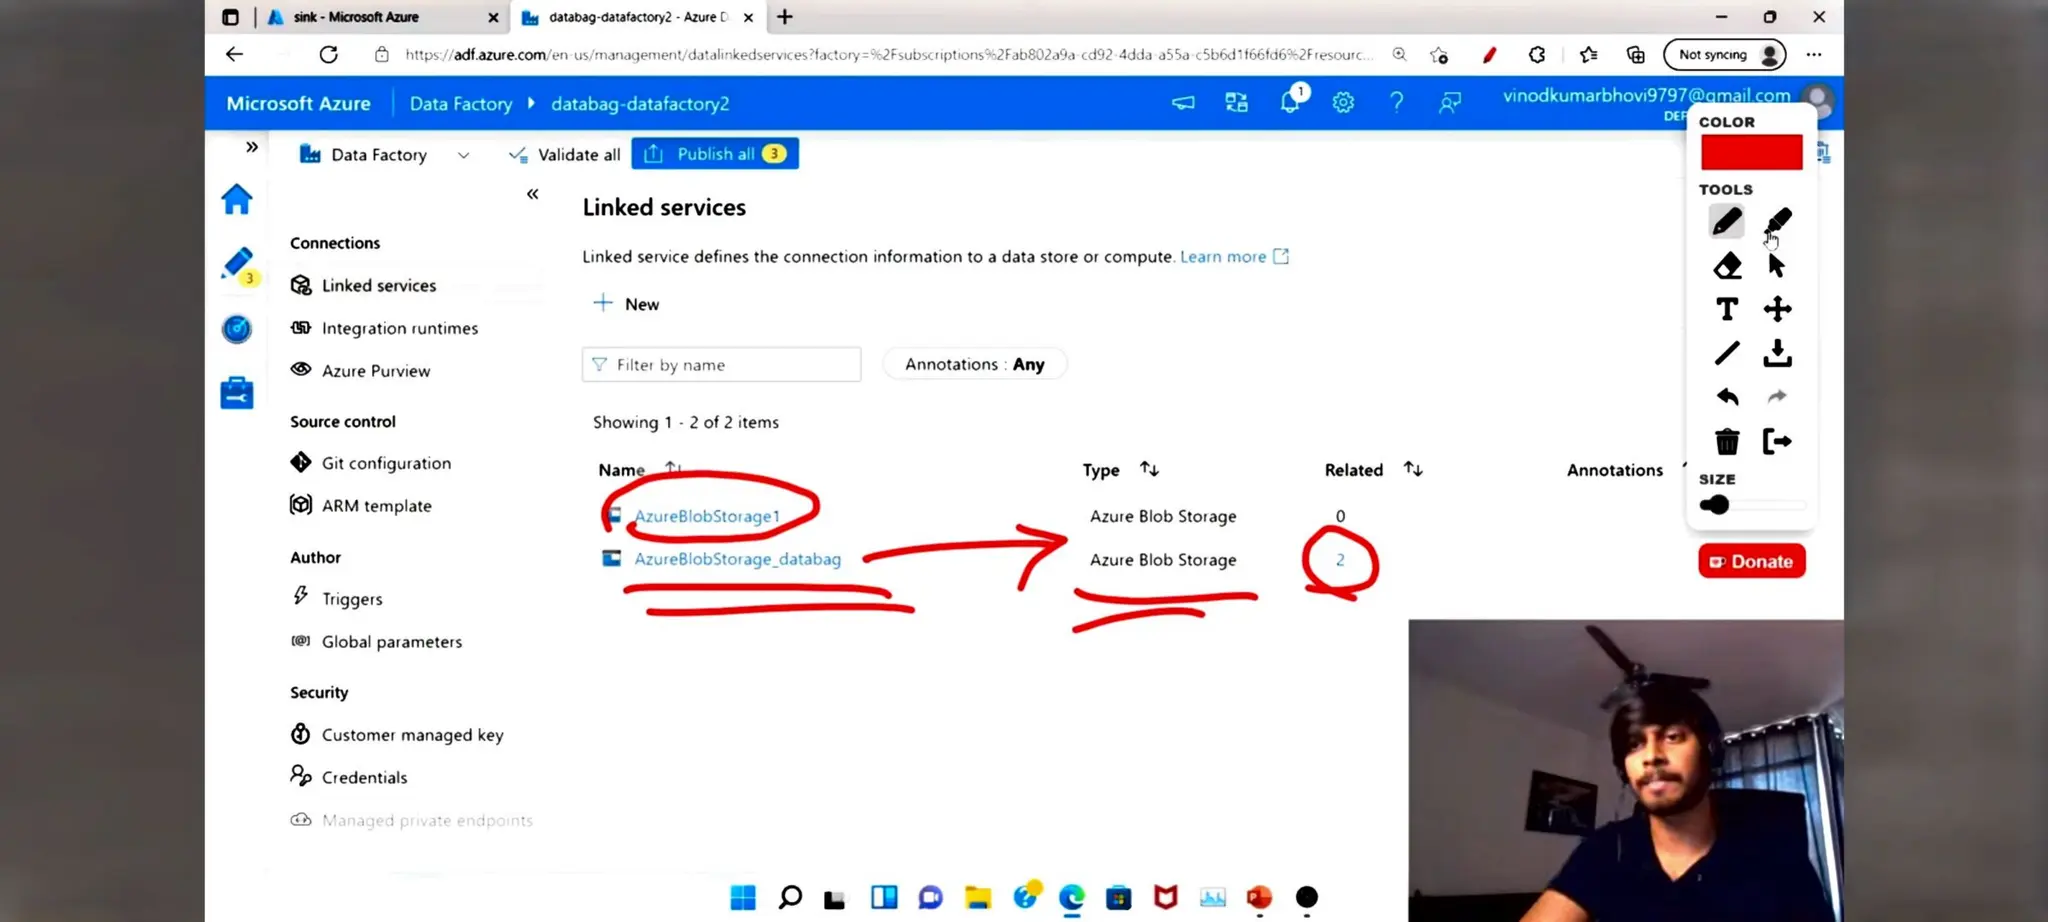Click Not syncing profile button
The image size is (2048, 922).
pos(1726,55)
